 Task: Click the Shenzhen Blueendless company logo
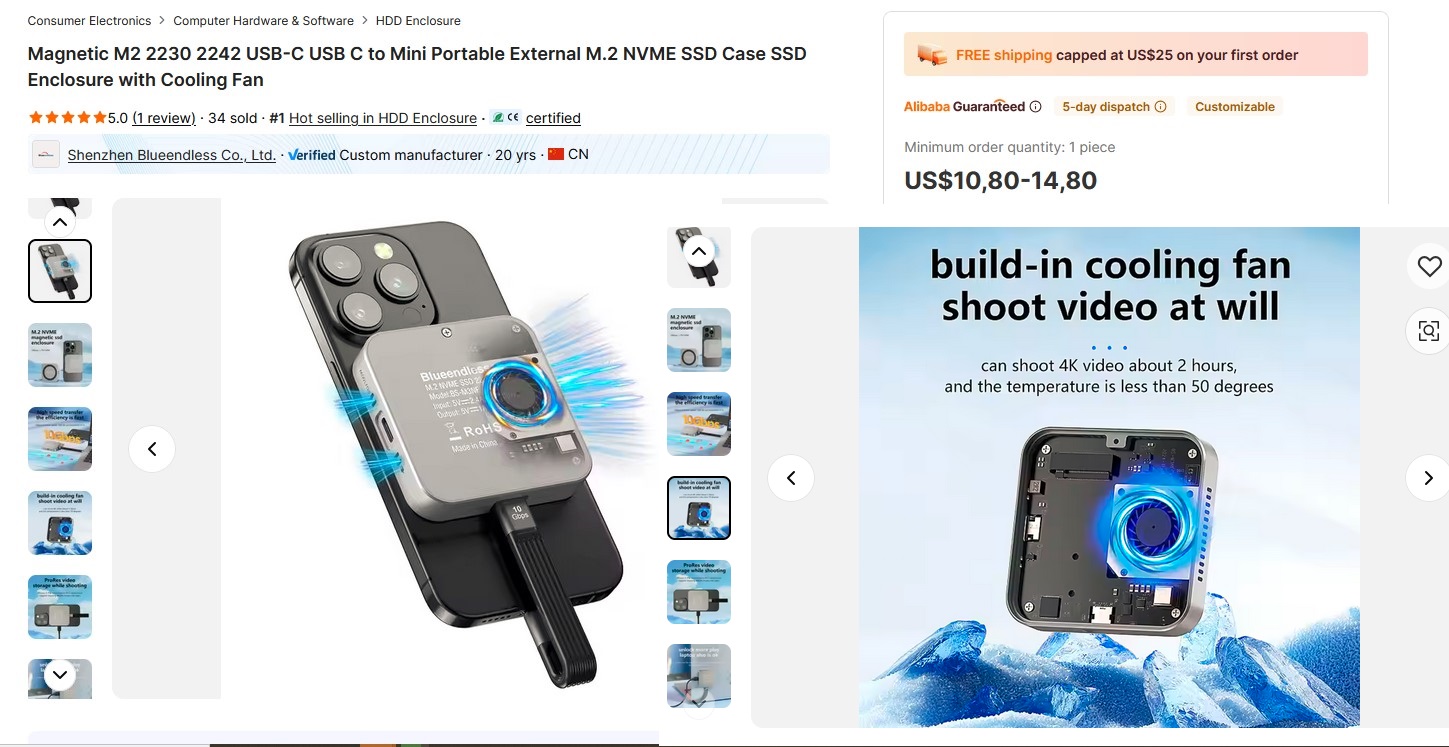tap(46, 155)
